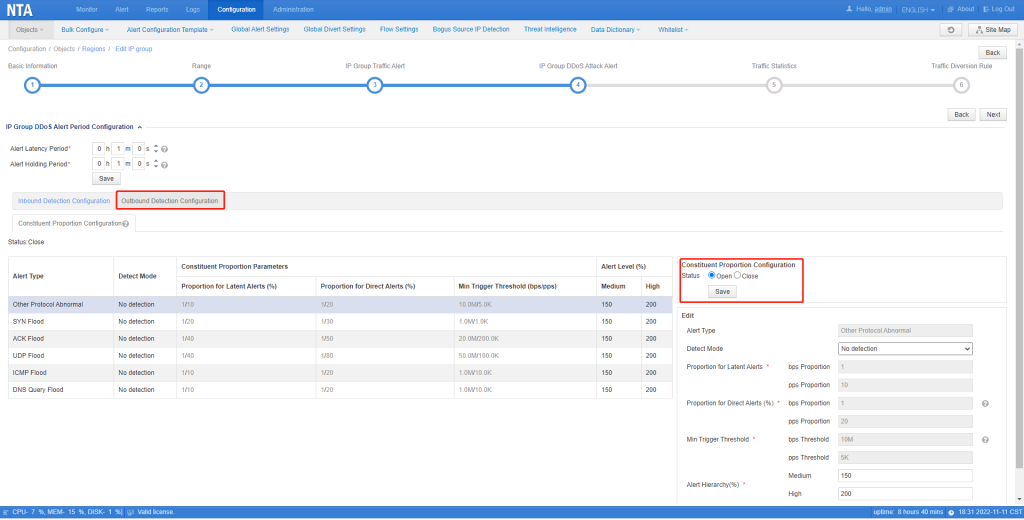Click Save under Constituent Proportion Configuration status
This screenshot has height=520, width=1024.
click(x=722, y=292)
